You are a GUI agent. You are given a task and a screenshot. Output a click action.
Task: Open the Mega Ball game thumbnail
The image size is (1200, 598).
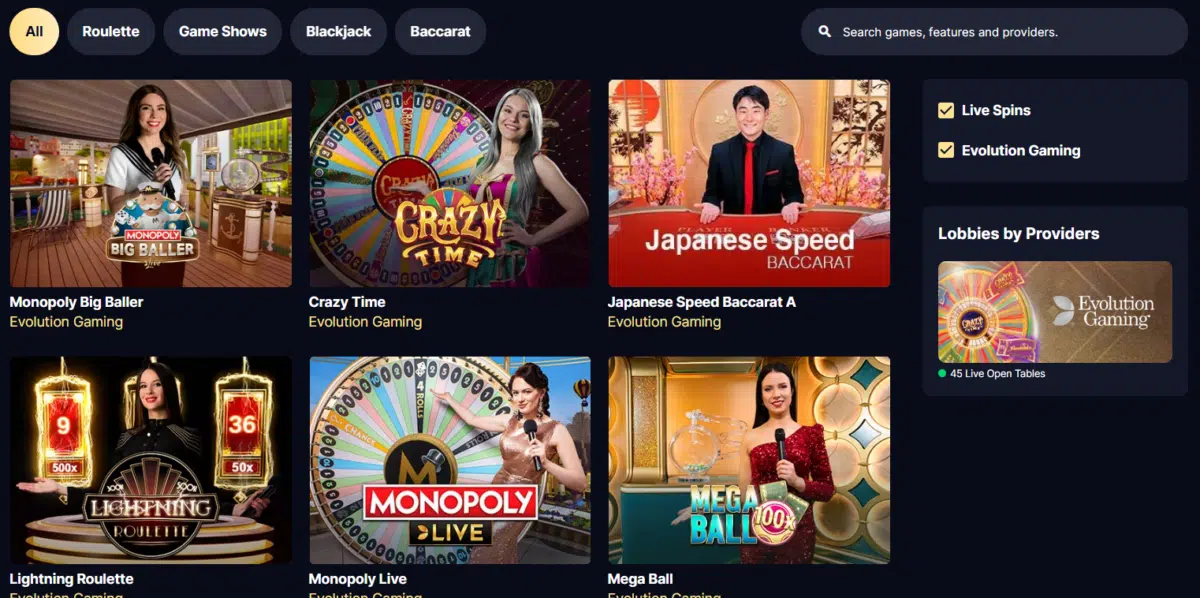749,460
